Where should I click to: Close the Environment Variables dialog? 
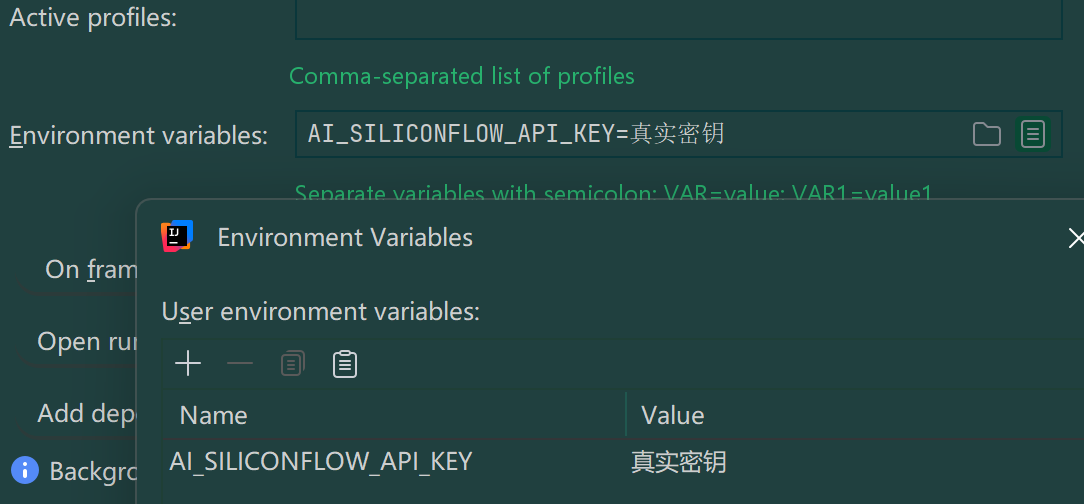1075,238
